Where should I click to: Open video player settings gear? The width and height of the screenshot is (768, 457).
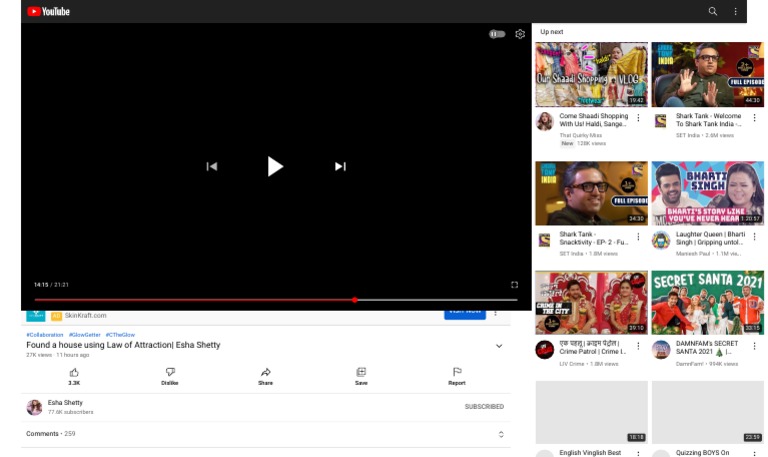click(520, 34)
